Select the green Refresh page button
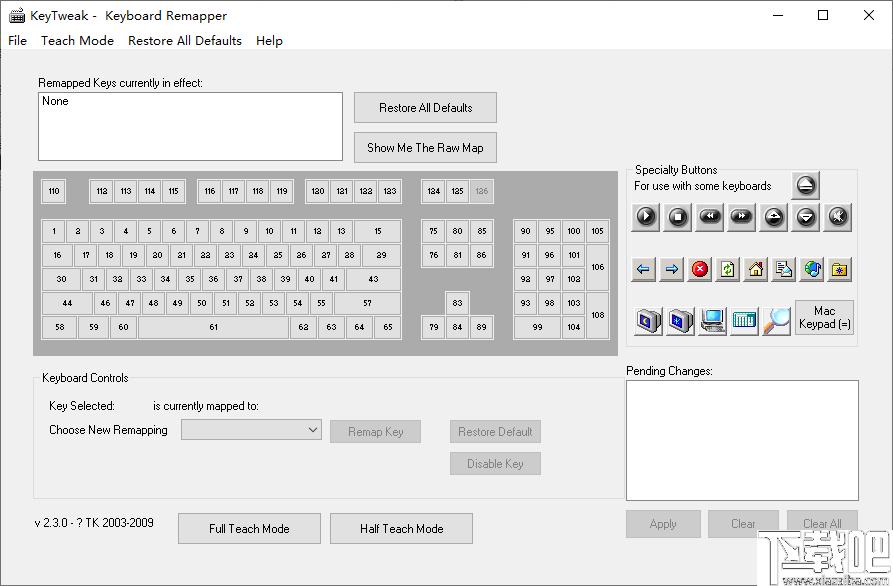The image size is (893, 586). tap(727, 269)
